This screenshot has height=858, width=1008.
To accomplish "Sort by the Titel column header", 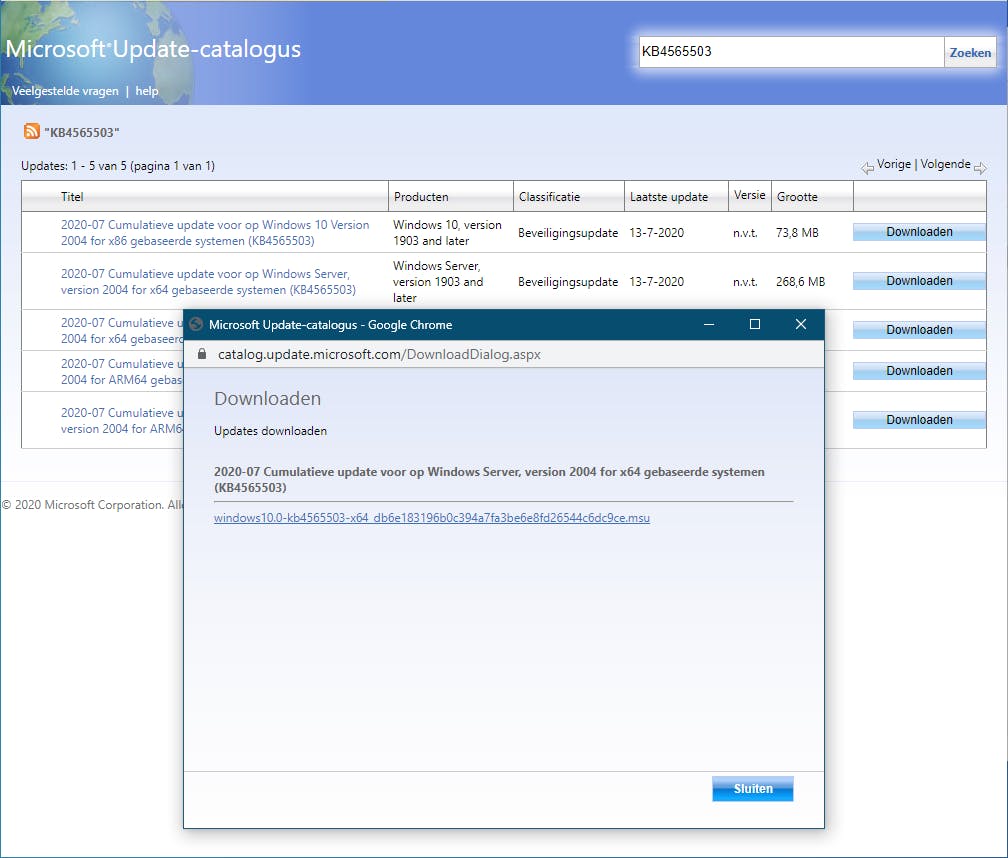I will (x=72, y=197).
